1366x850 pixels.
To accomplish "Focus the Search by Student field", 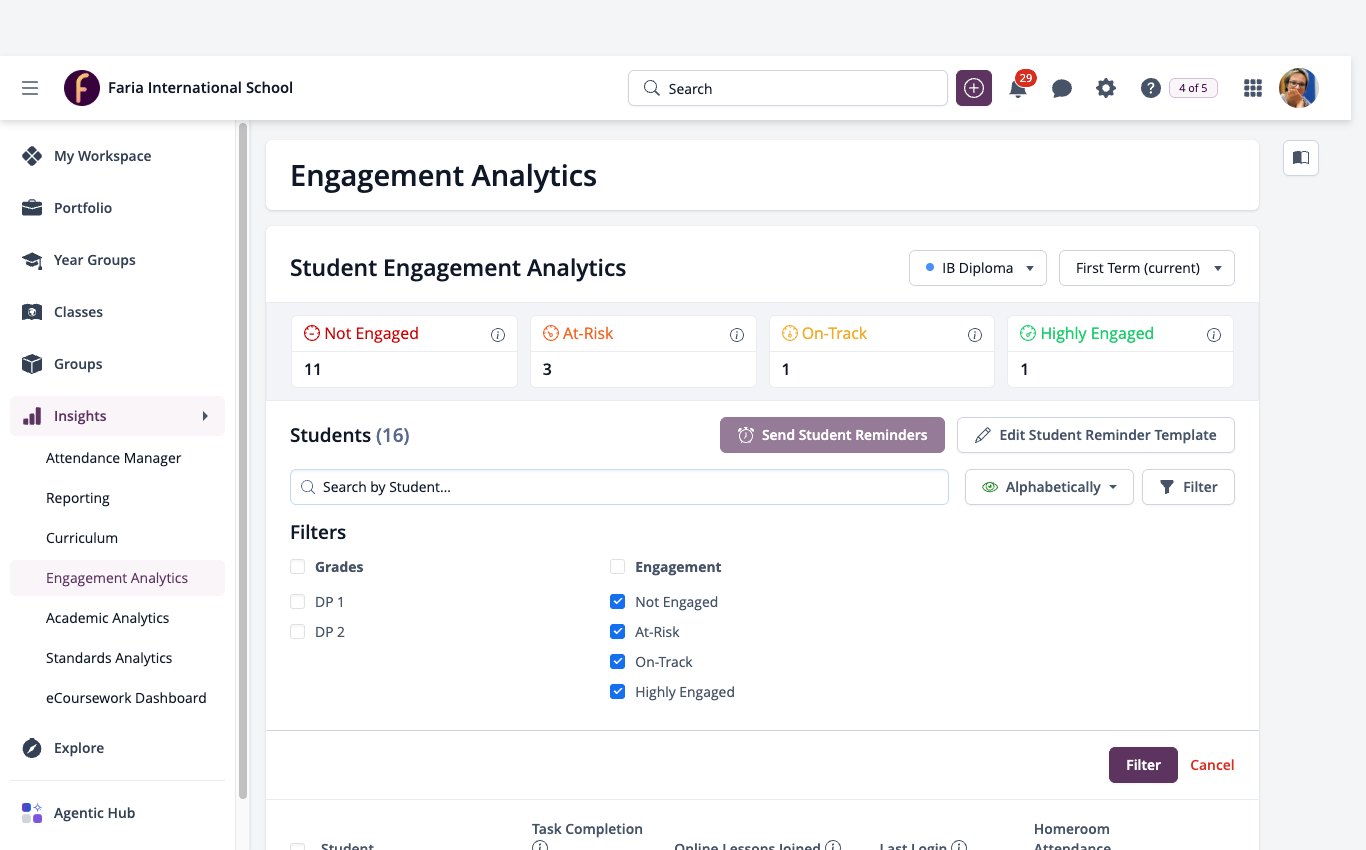I will (x=619, y=487).
